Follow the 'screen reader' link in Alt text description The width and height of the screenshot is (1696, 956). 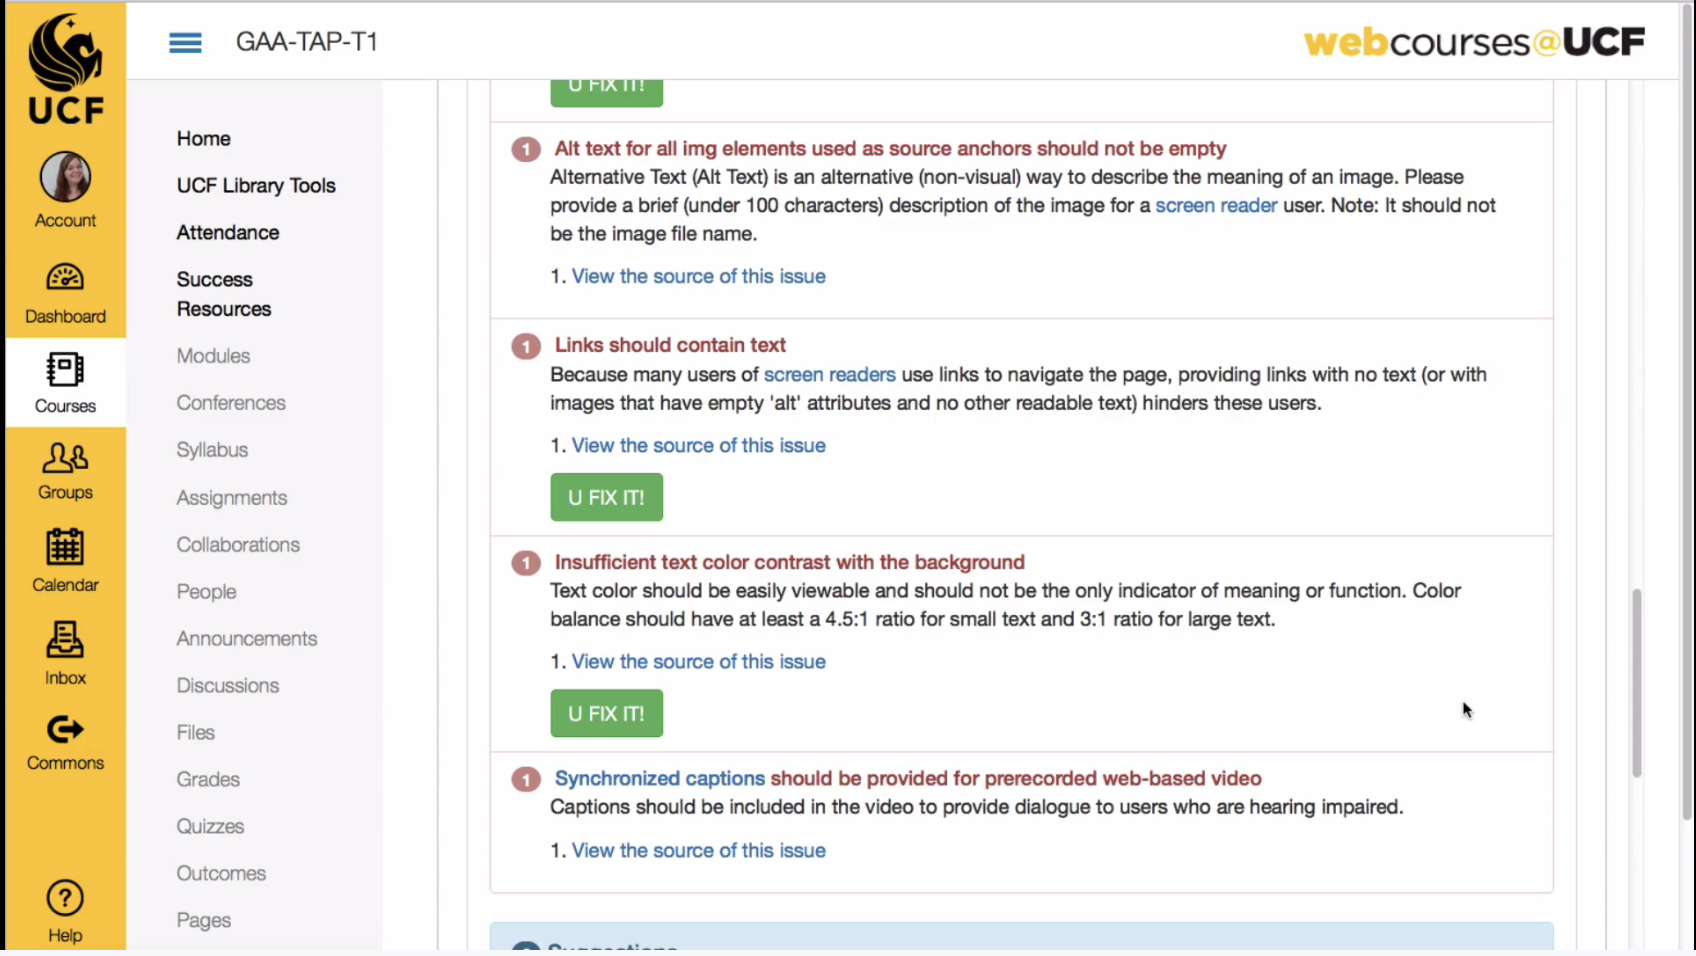pos(1216,206)
